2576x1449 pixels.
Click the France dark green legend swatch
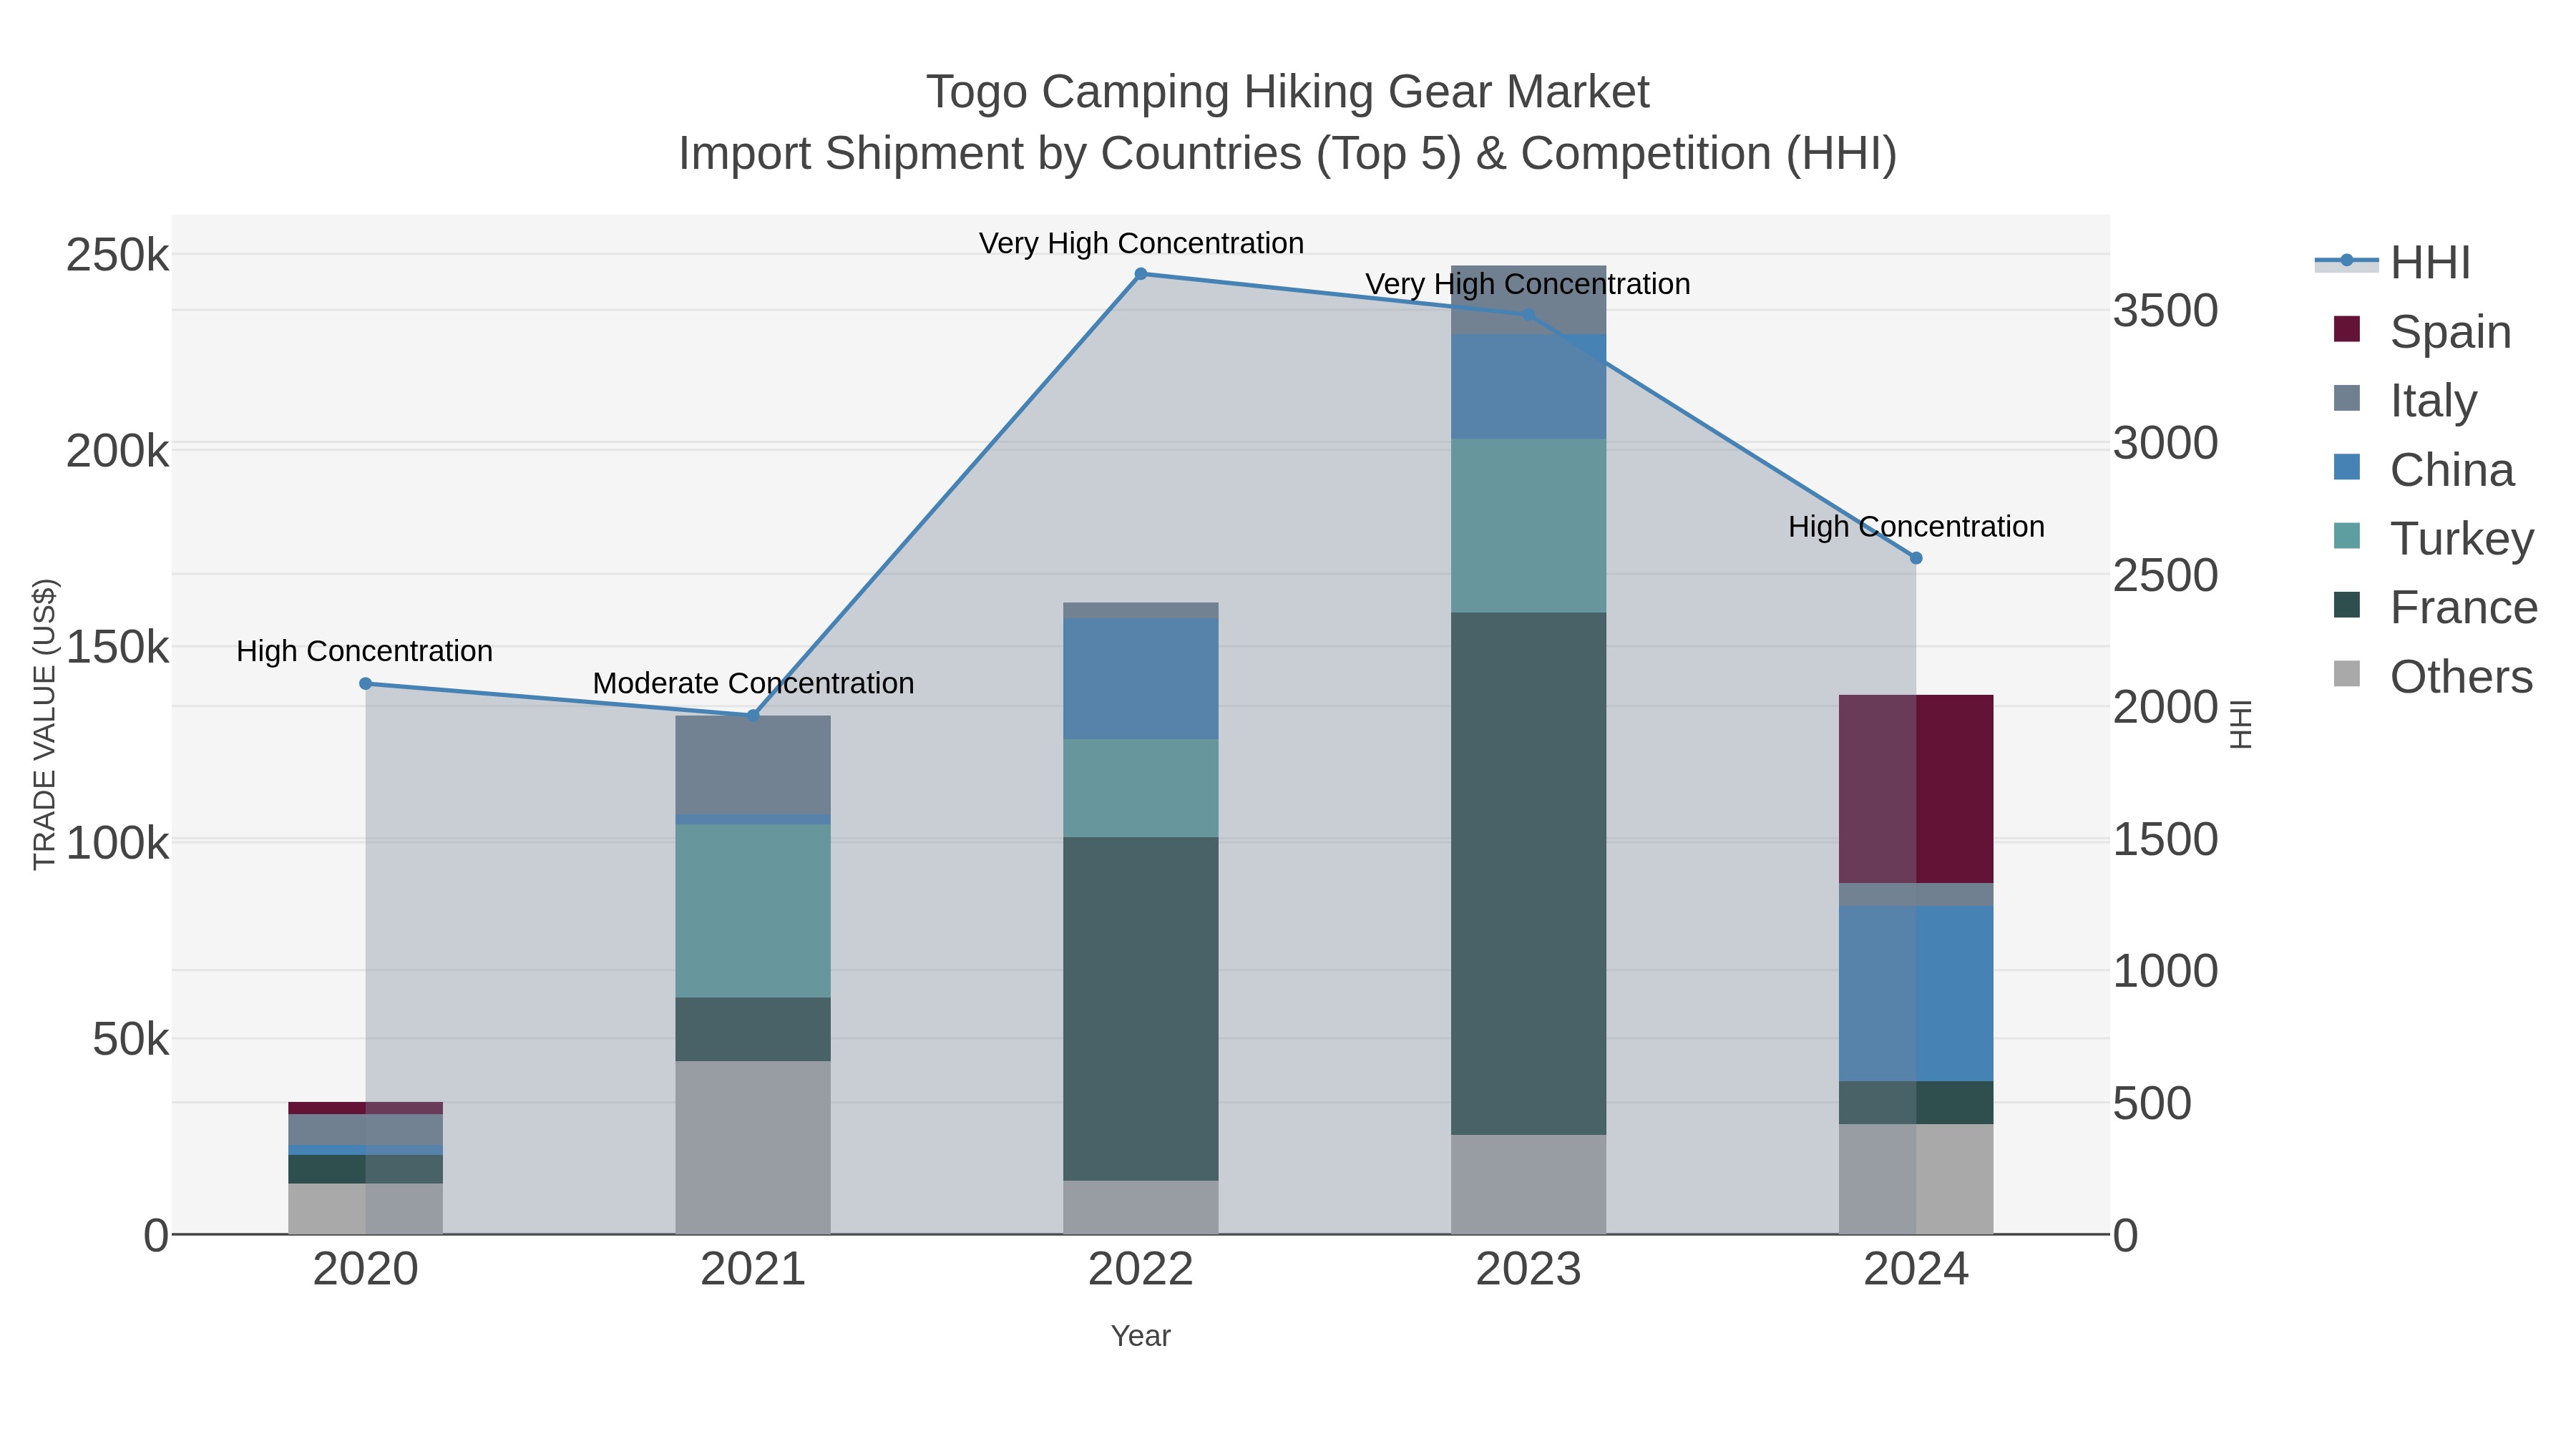tap(2346, 605)
